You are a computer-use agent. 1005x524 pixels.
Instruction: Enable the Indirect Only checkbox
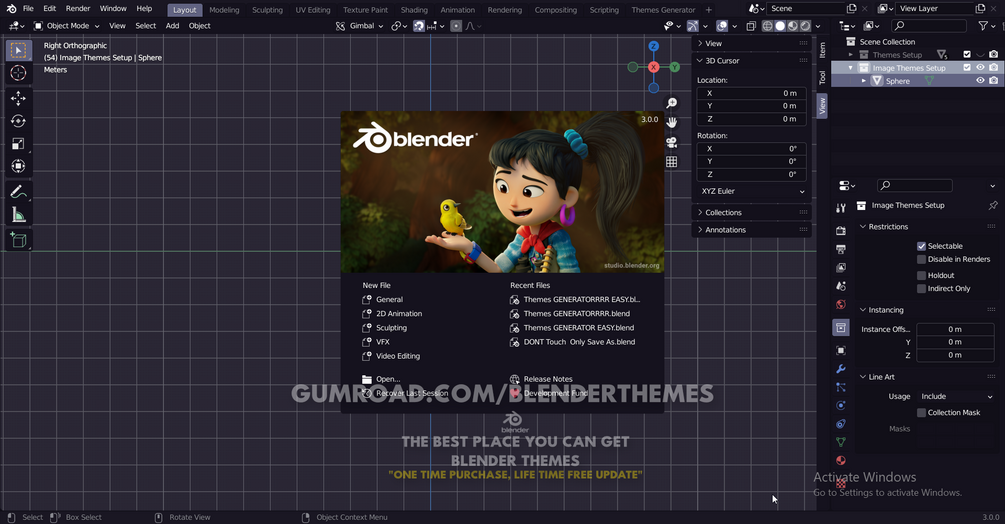pos(921,289)
